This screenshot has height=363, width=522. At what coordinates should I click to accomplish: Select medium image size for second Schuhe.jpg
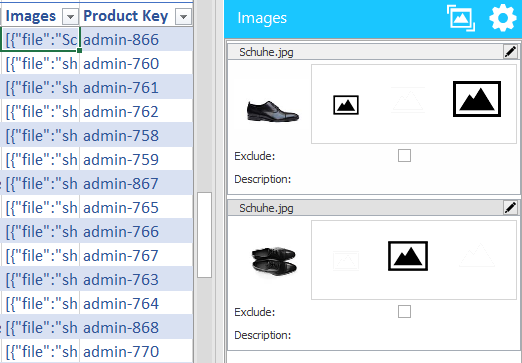[408, 256]
